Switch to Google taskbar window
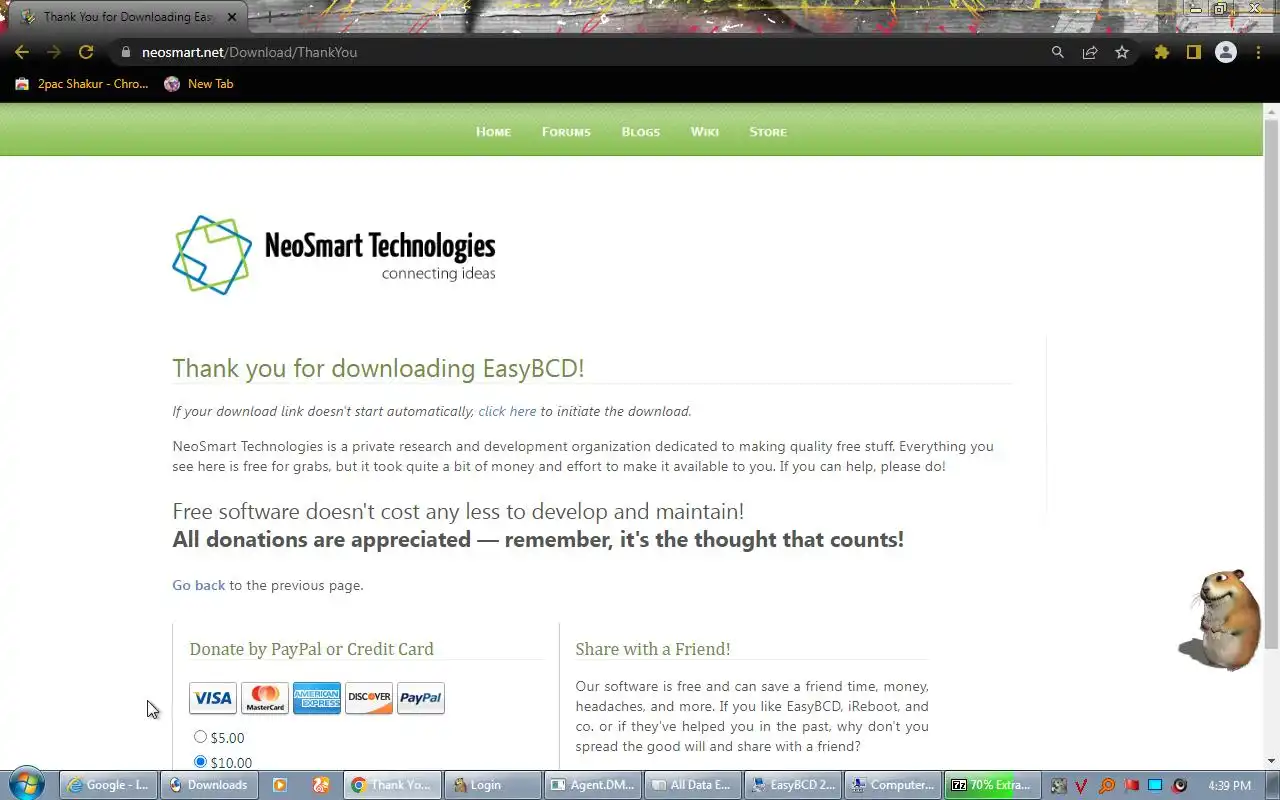 tap(107, 785)
